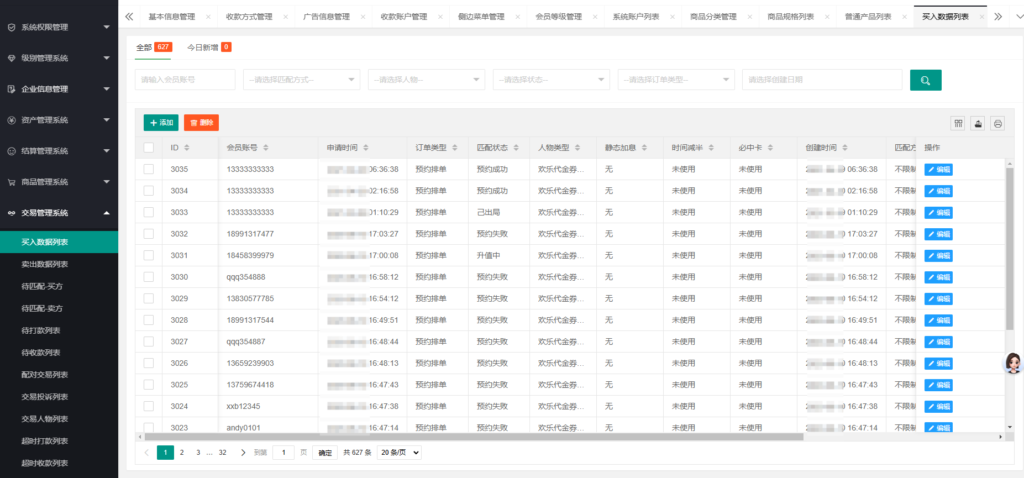
Task: Open the 请选择匹配方式 dropdown
Action: [x=301, y=80]
